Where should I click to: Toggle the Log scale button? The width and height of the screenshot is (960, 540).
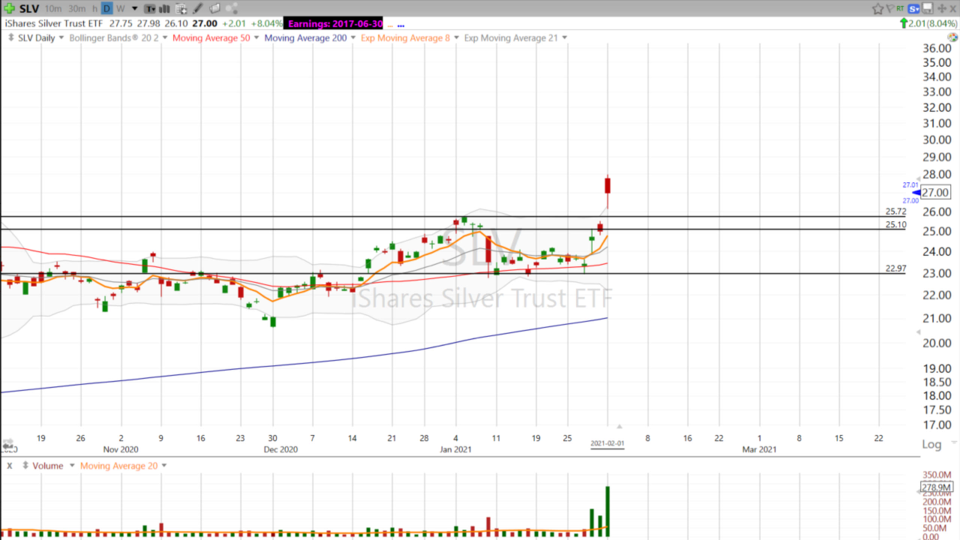[932, 444]
